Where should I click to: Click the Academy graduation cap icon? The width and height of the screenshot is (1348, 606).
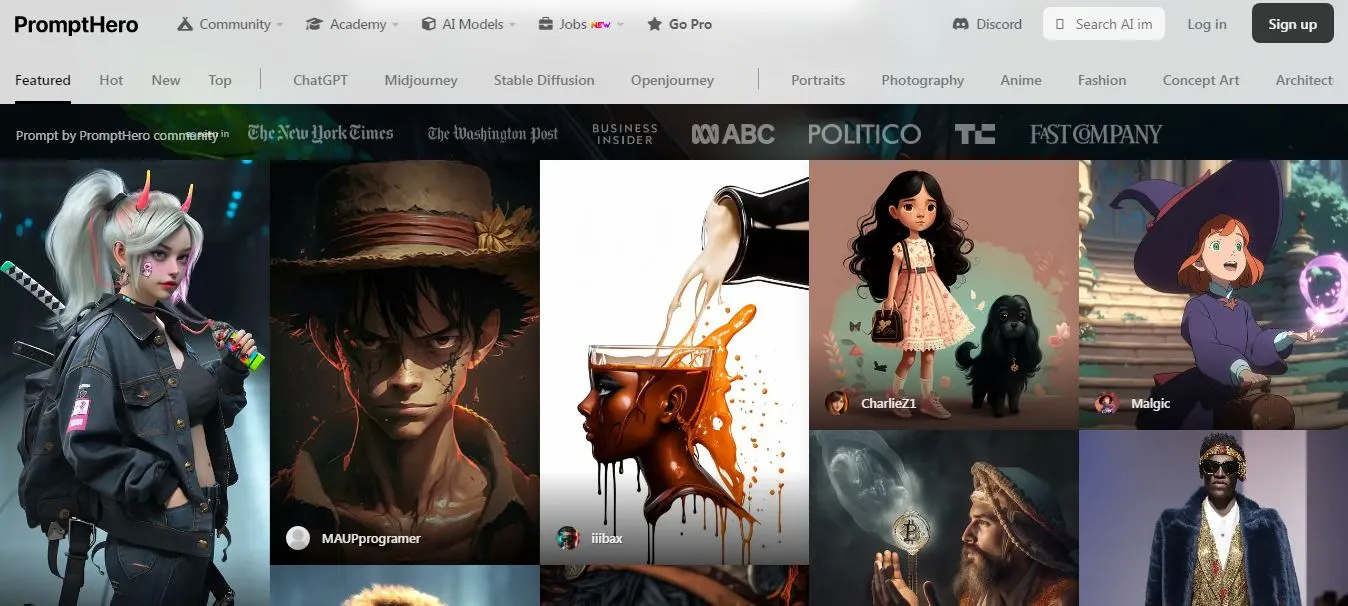tap(314, 24)
